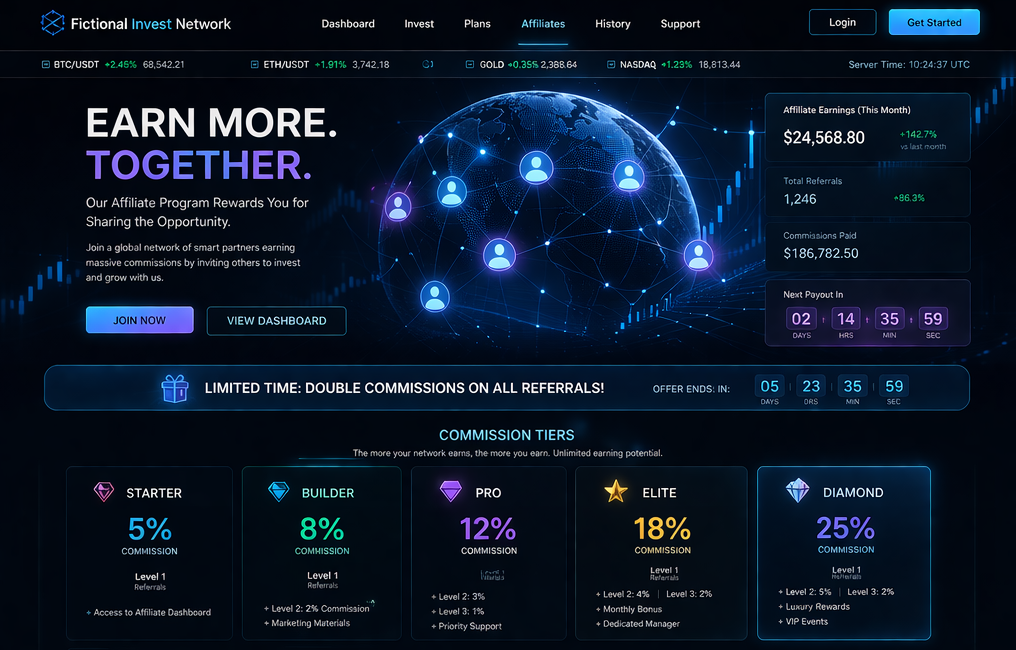1016x650 pixels.
Task: Open the Dashboard nav item
Action: (x=348, y=23)
